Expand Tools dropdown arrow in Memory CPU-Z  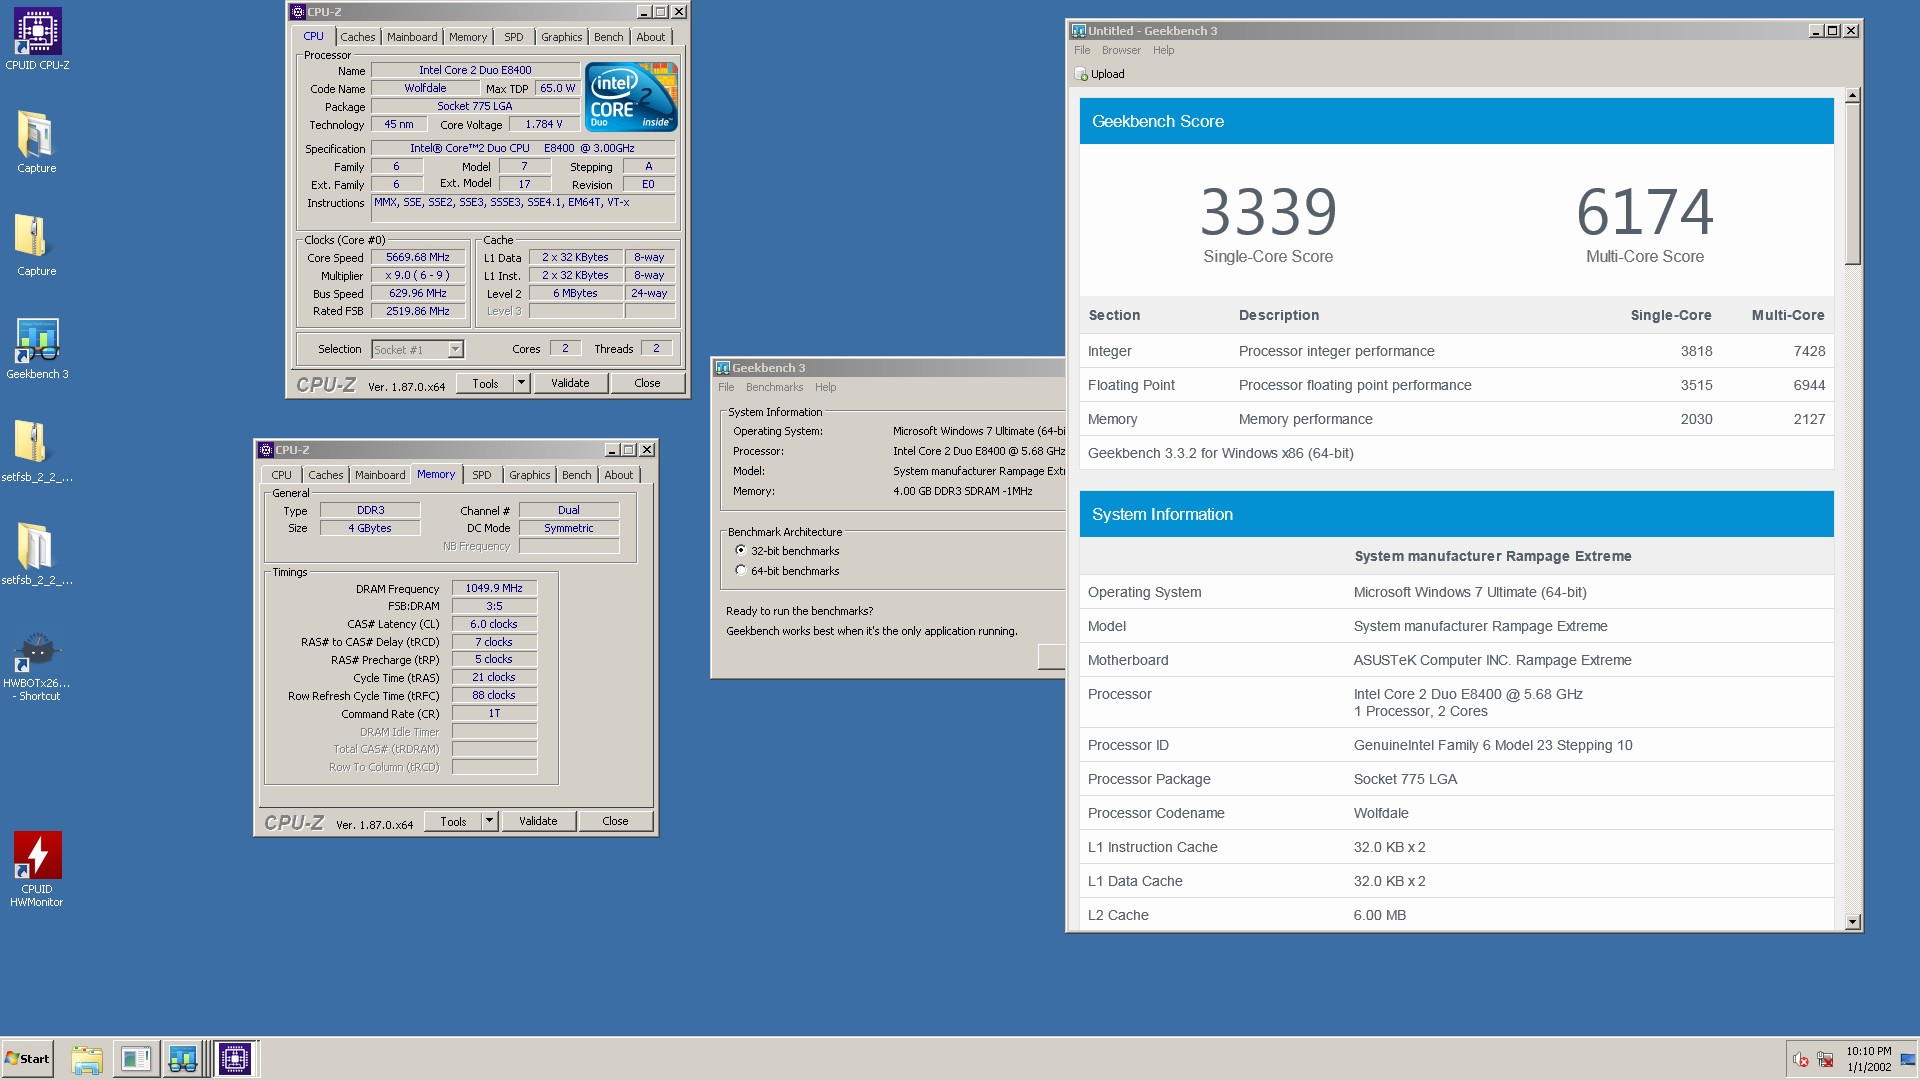click(489, 821)
